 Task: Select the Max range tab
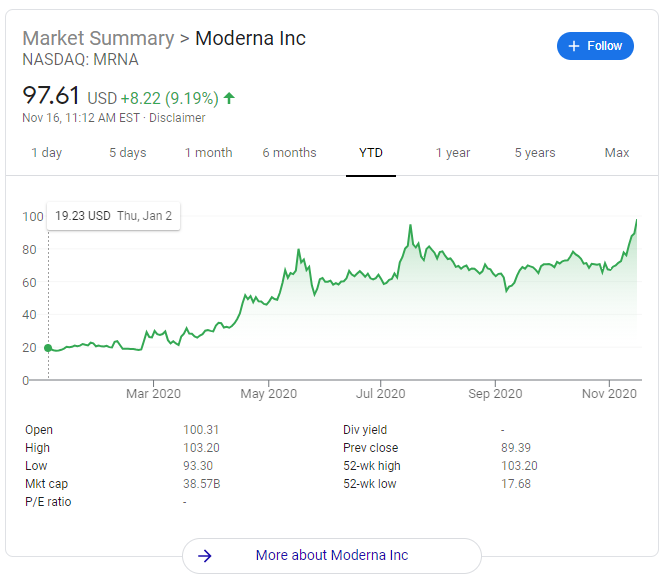point(617,153)
